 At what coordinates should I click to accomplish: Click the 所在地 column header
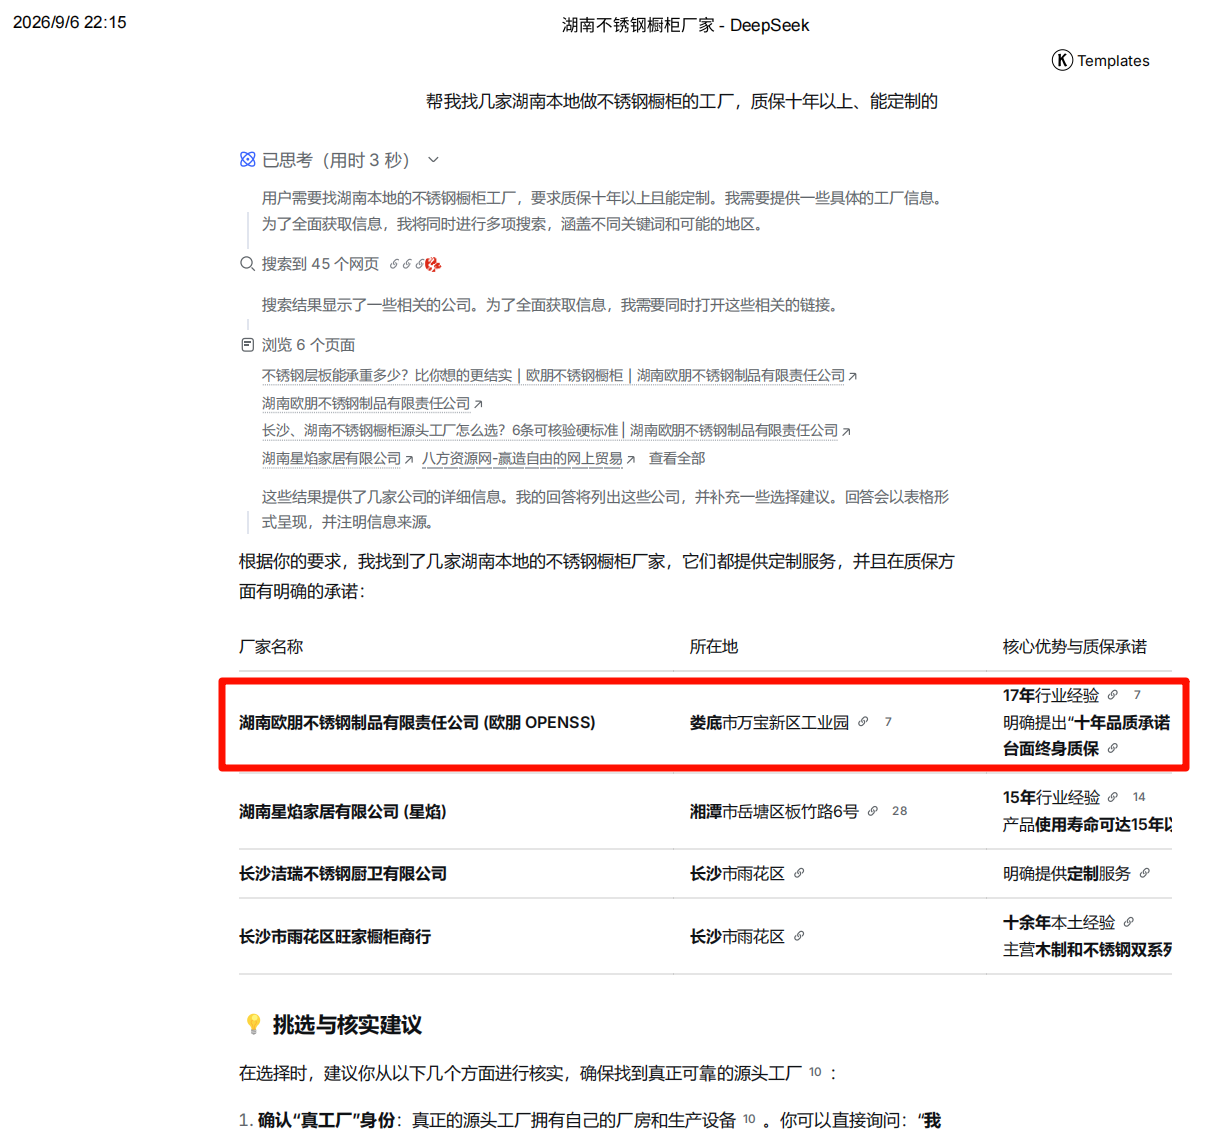714,646
